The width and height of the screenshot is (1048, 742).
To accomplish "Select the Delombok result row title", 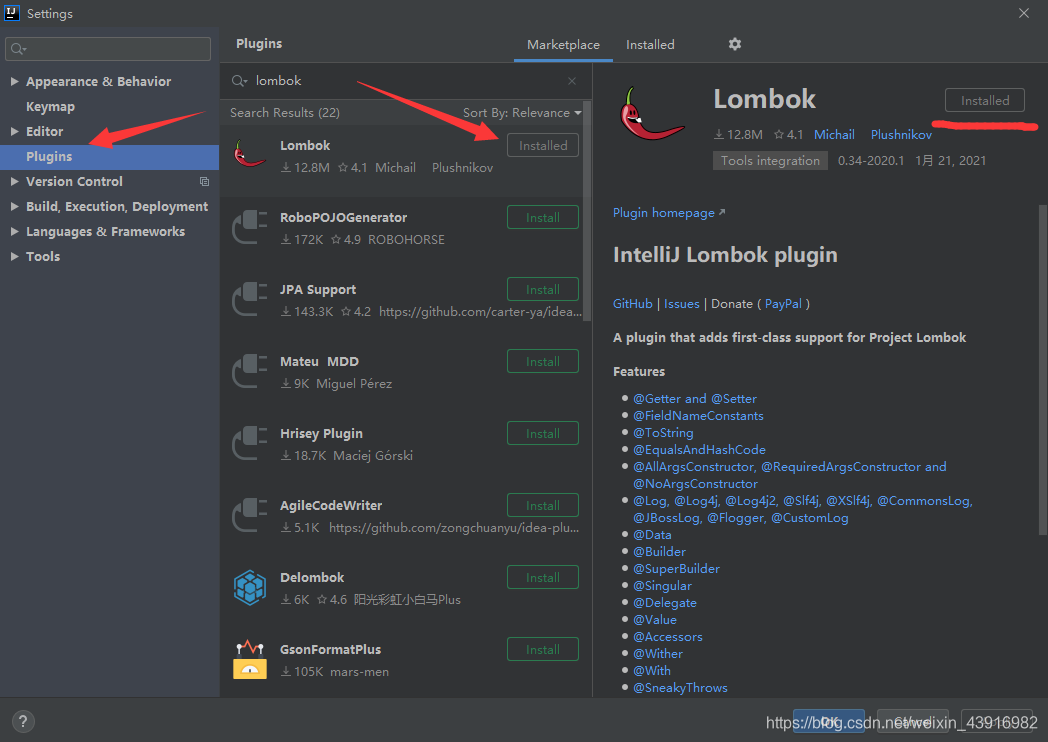I will 311,578.
